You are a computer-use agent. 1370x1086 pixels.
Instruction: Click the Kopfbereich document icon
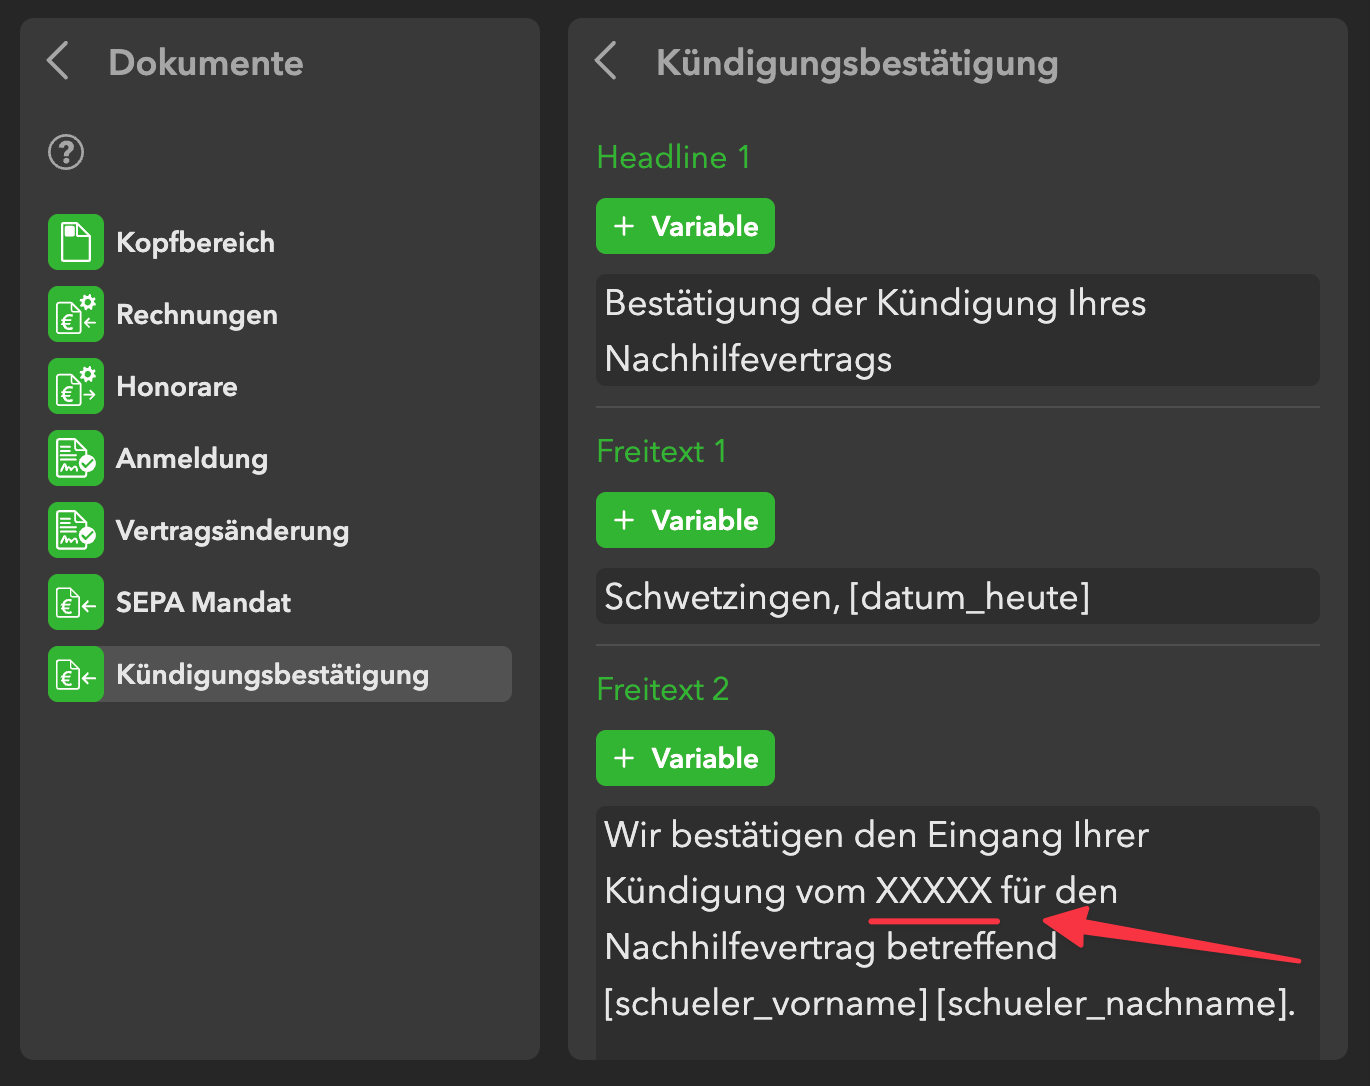(x=76, y=242)
